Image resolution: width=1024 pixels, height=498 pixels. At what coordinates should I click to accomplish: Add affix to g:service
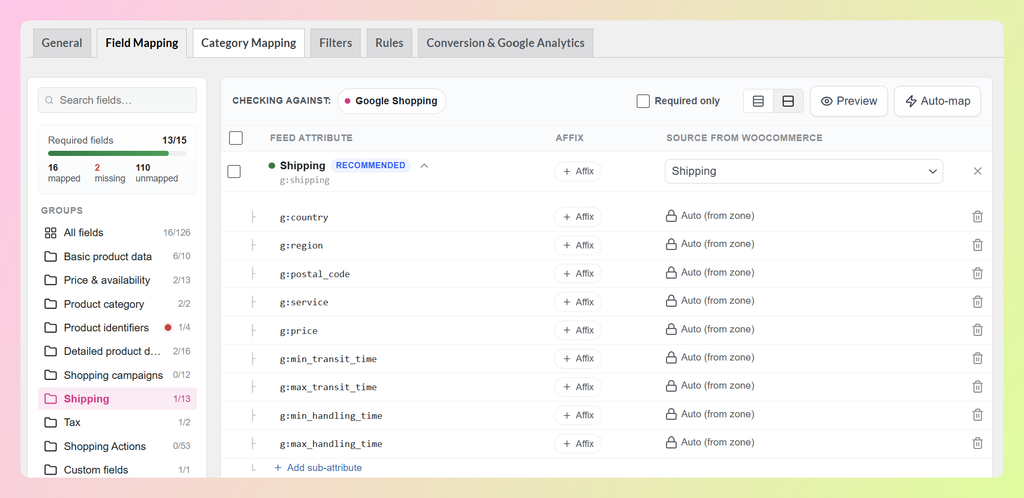(x=578, y=302)
